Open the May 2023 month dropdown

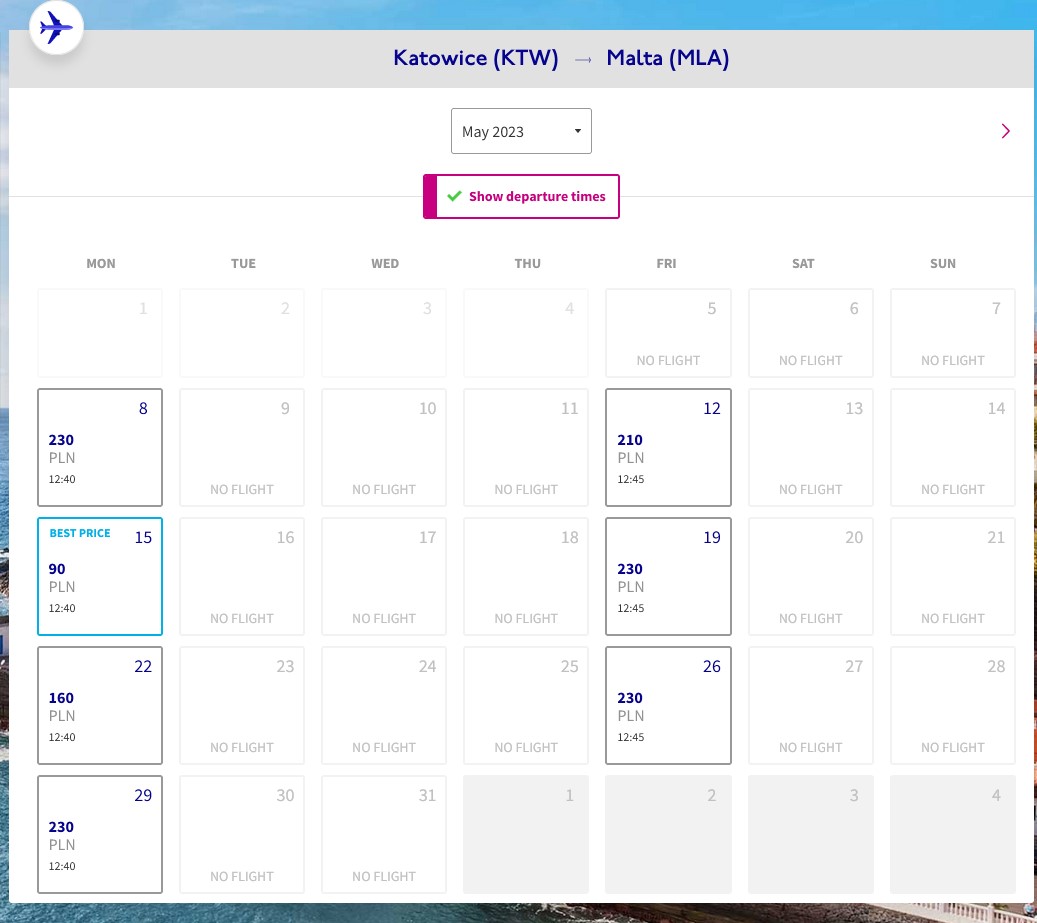[521, 131]
